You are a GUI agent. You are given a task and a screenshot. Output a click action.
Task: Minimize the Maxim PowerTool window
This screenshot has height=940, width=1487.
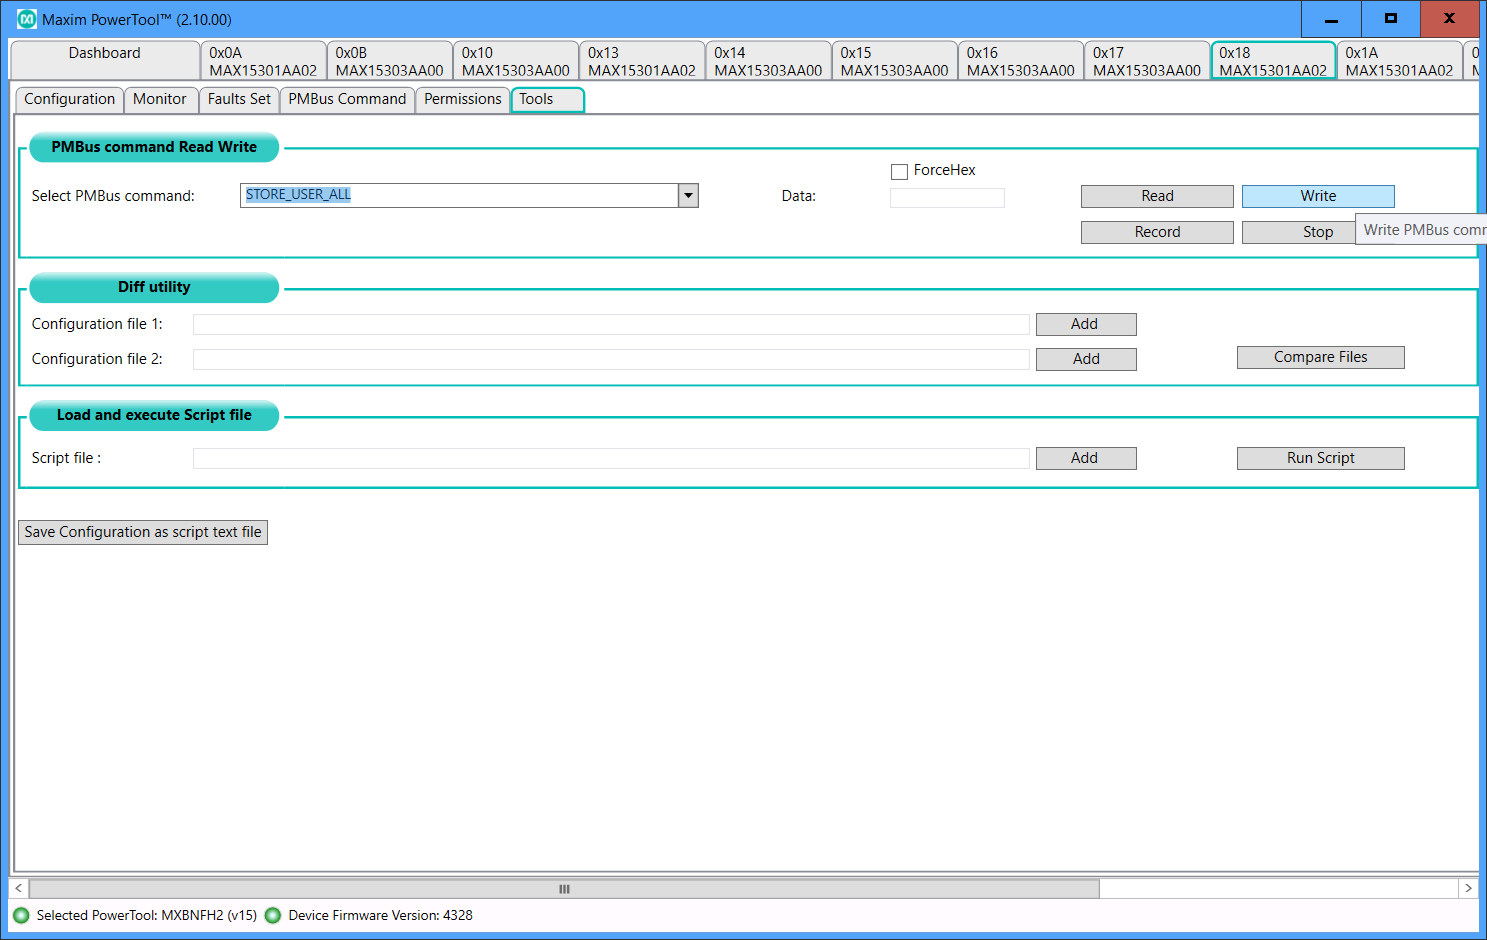(x=1331, y=19)
